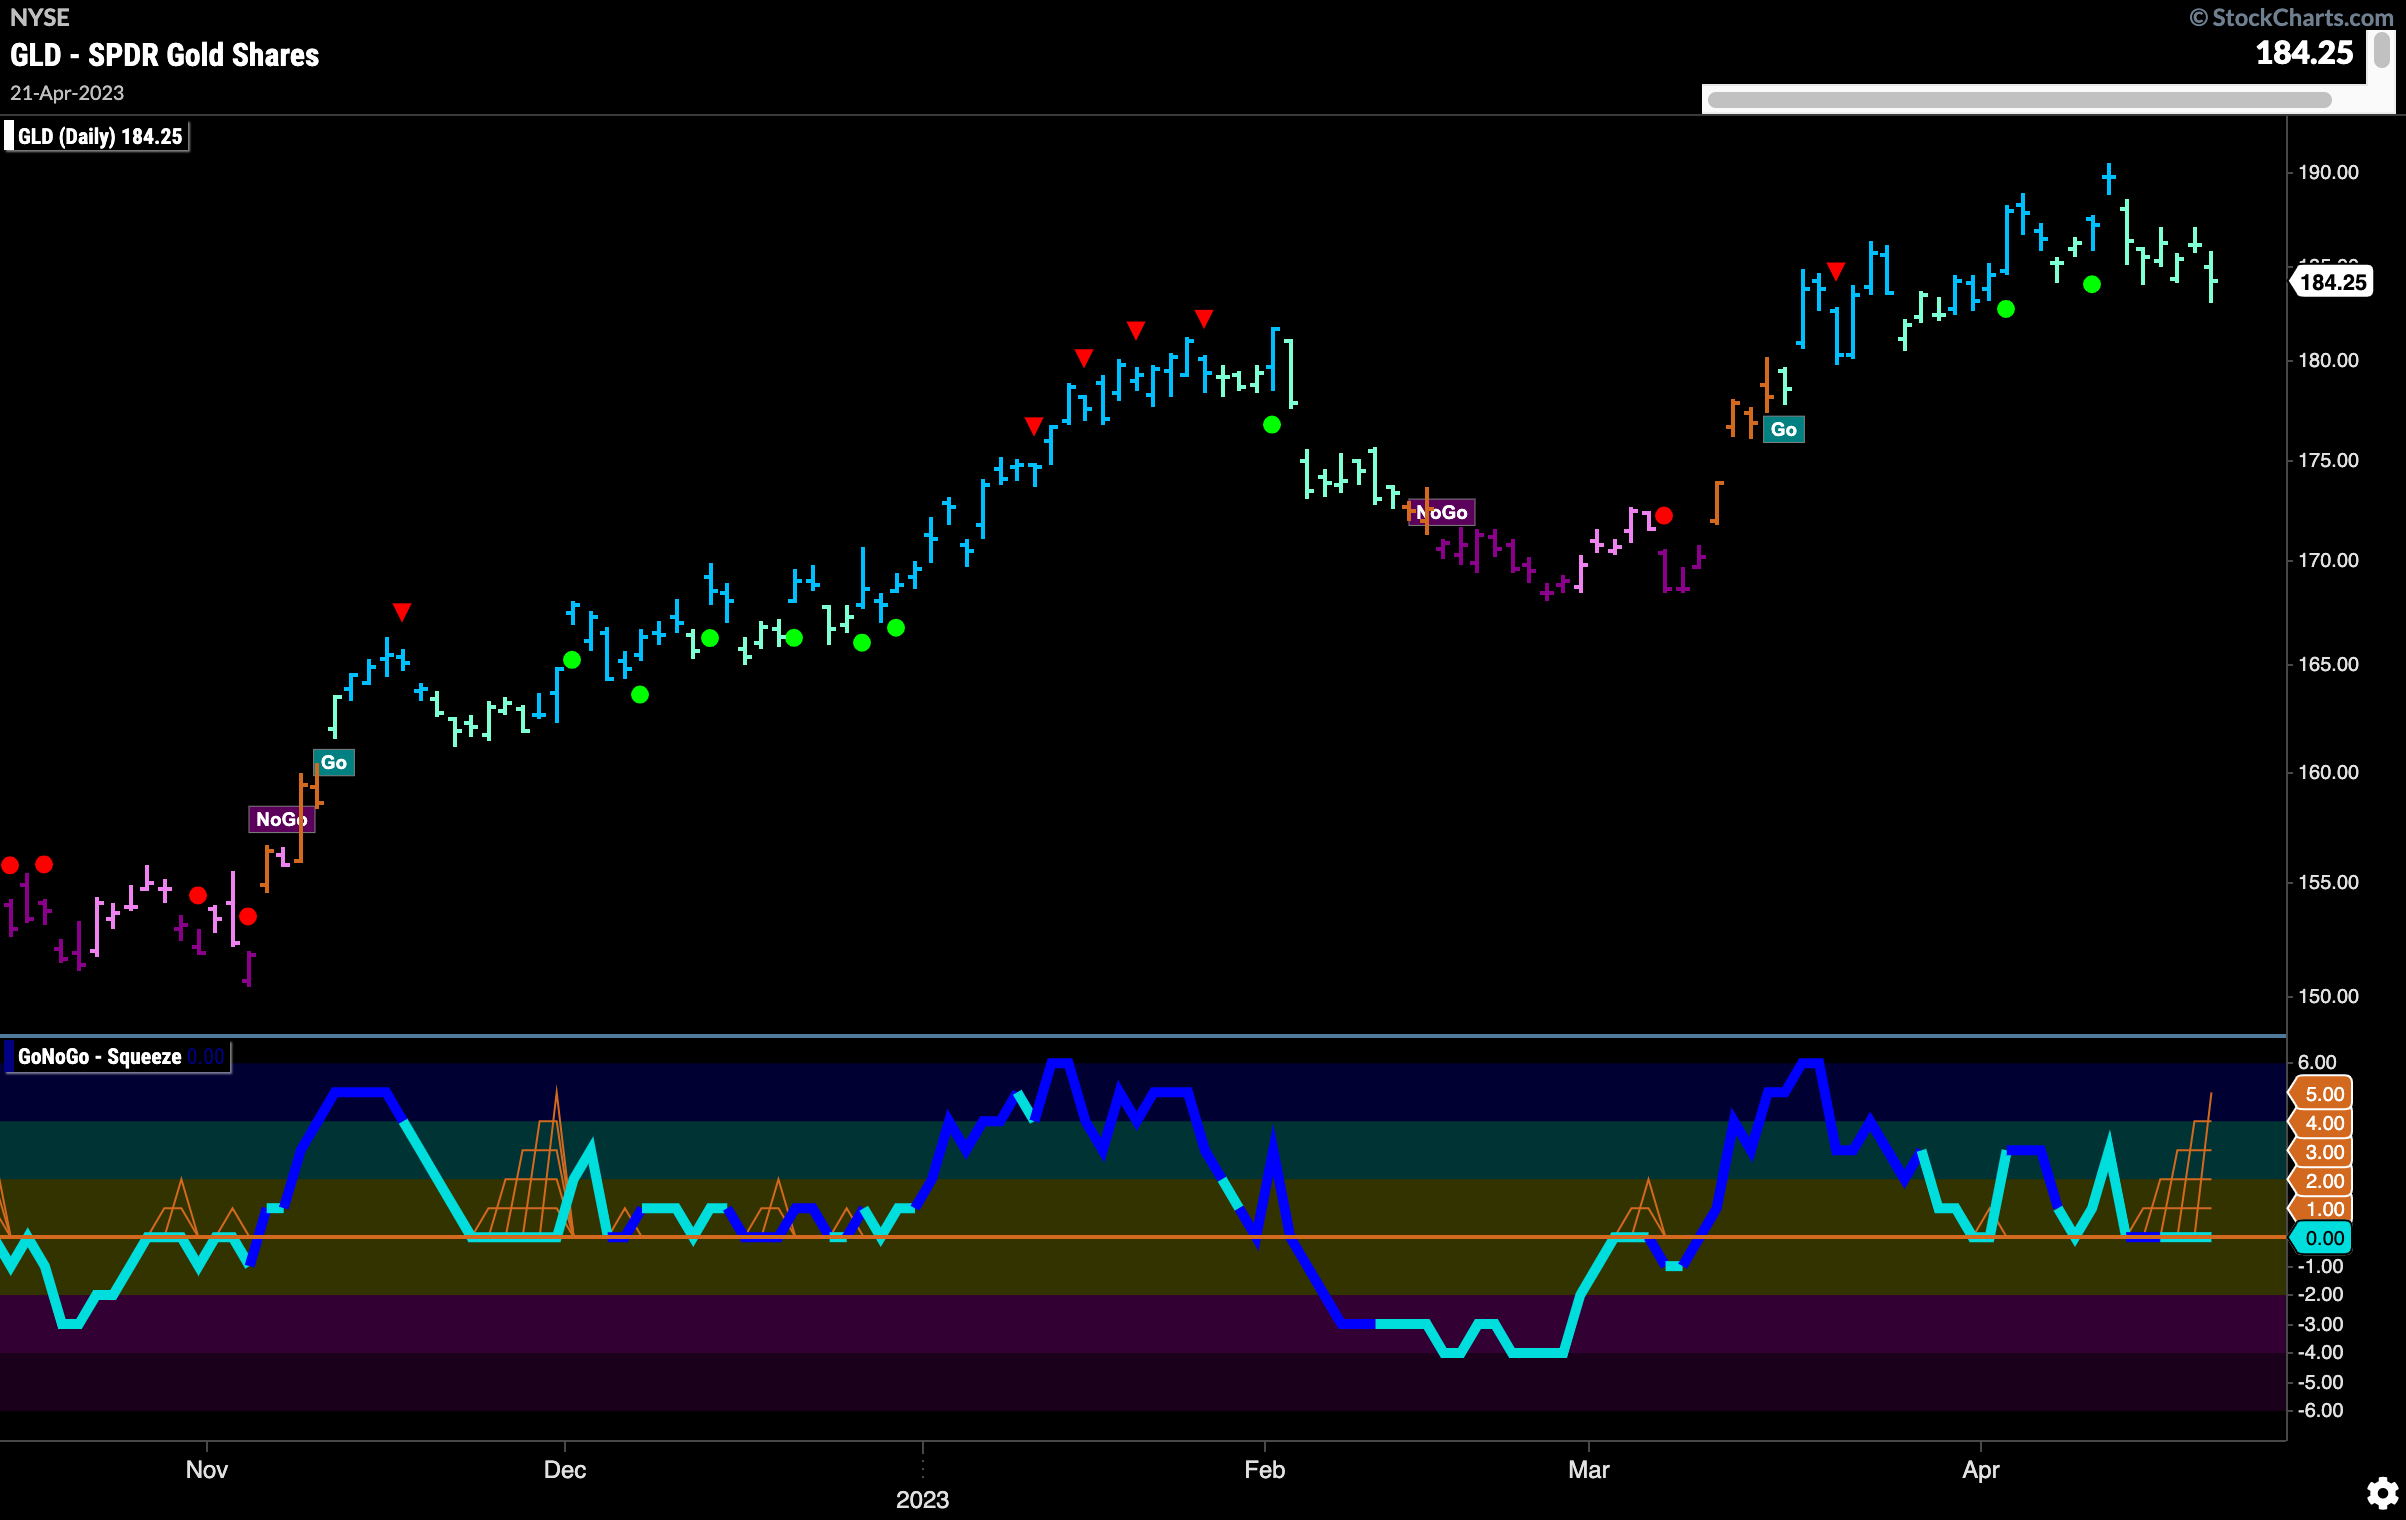Click the Dec label on time axis
The height and width of the screenshot is (1520, 2406).
[x=564, y=1470]
